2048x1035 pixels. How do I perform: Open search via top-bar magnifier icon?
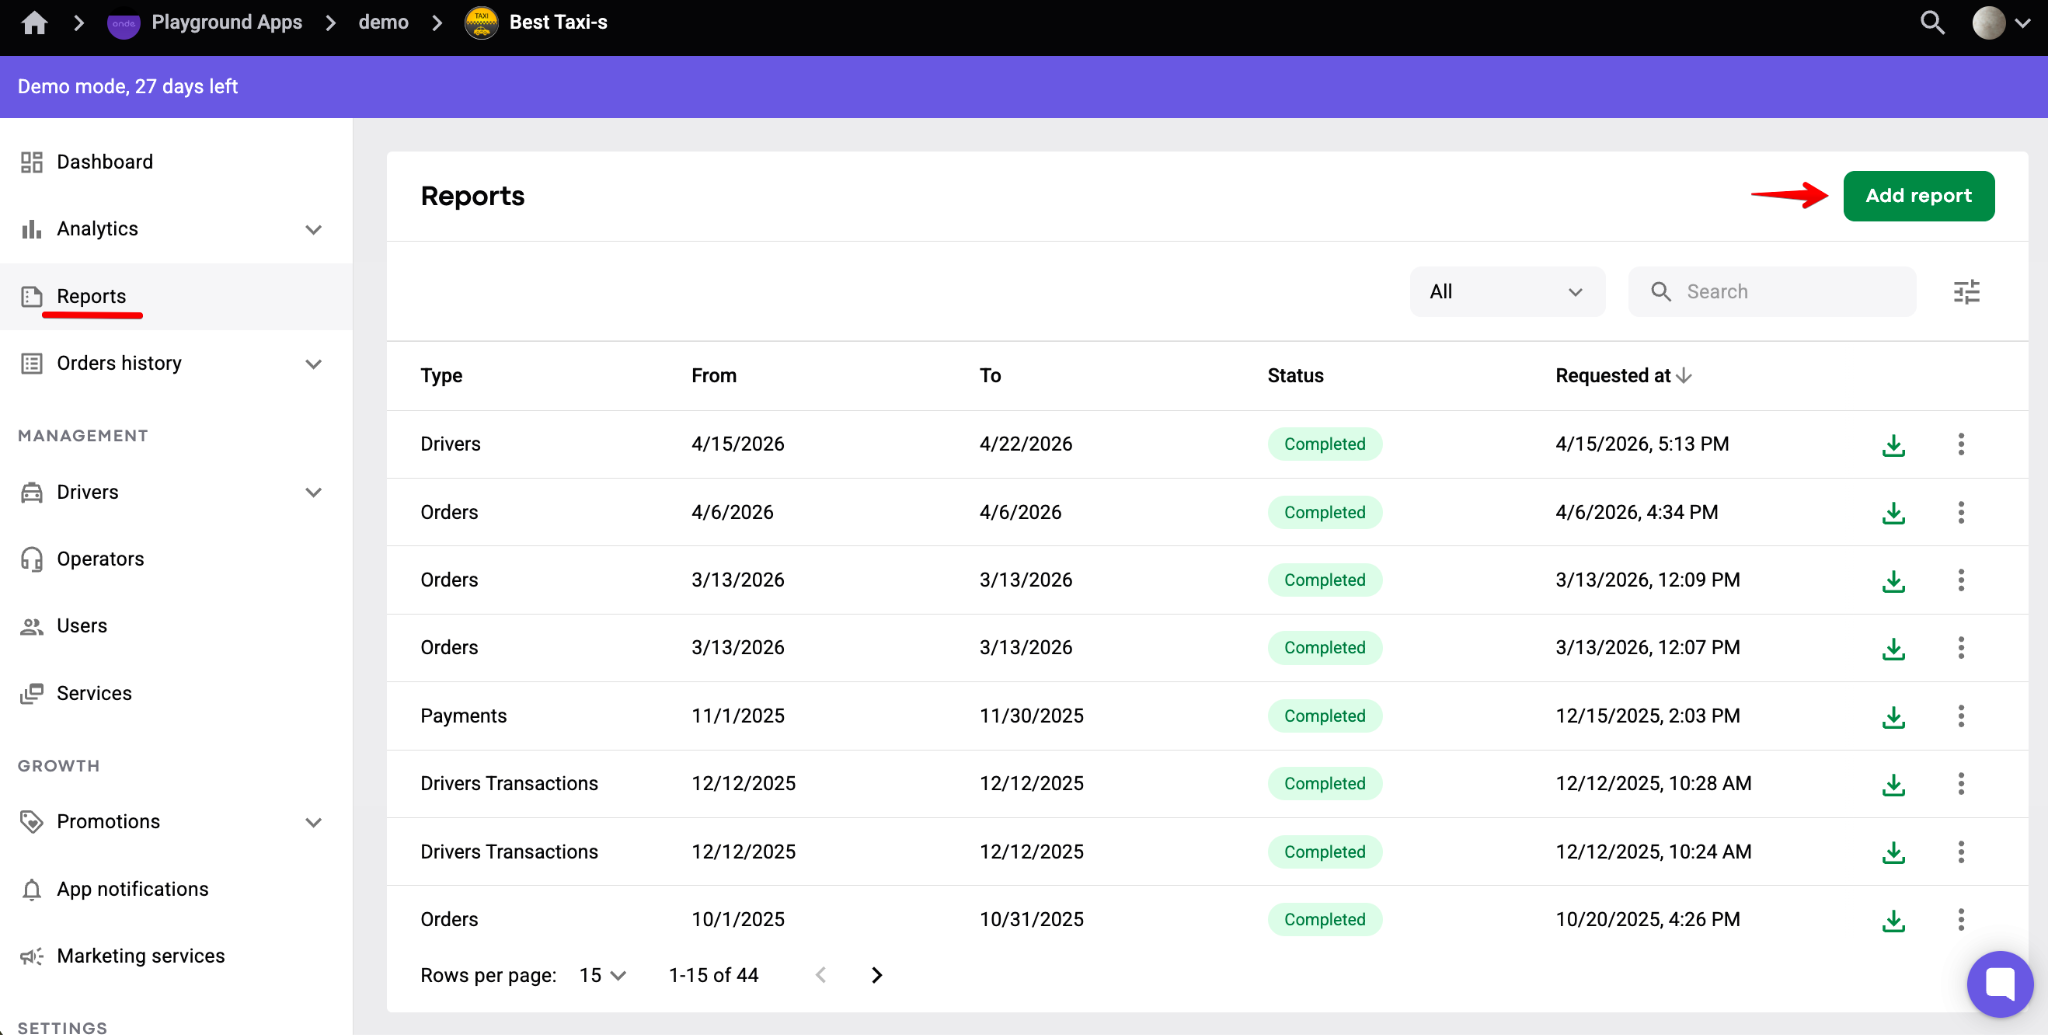tap(1932, 23)
